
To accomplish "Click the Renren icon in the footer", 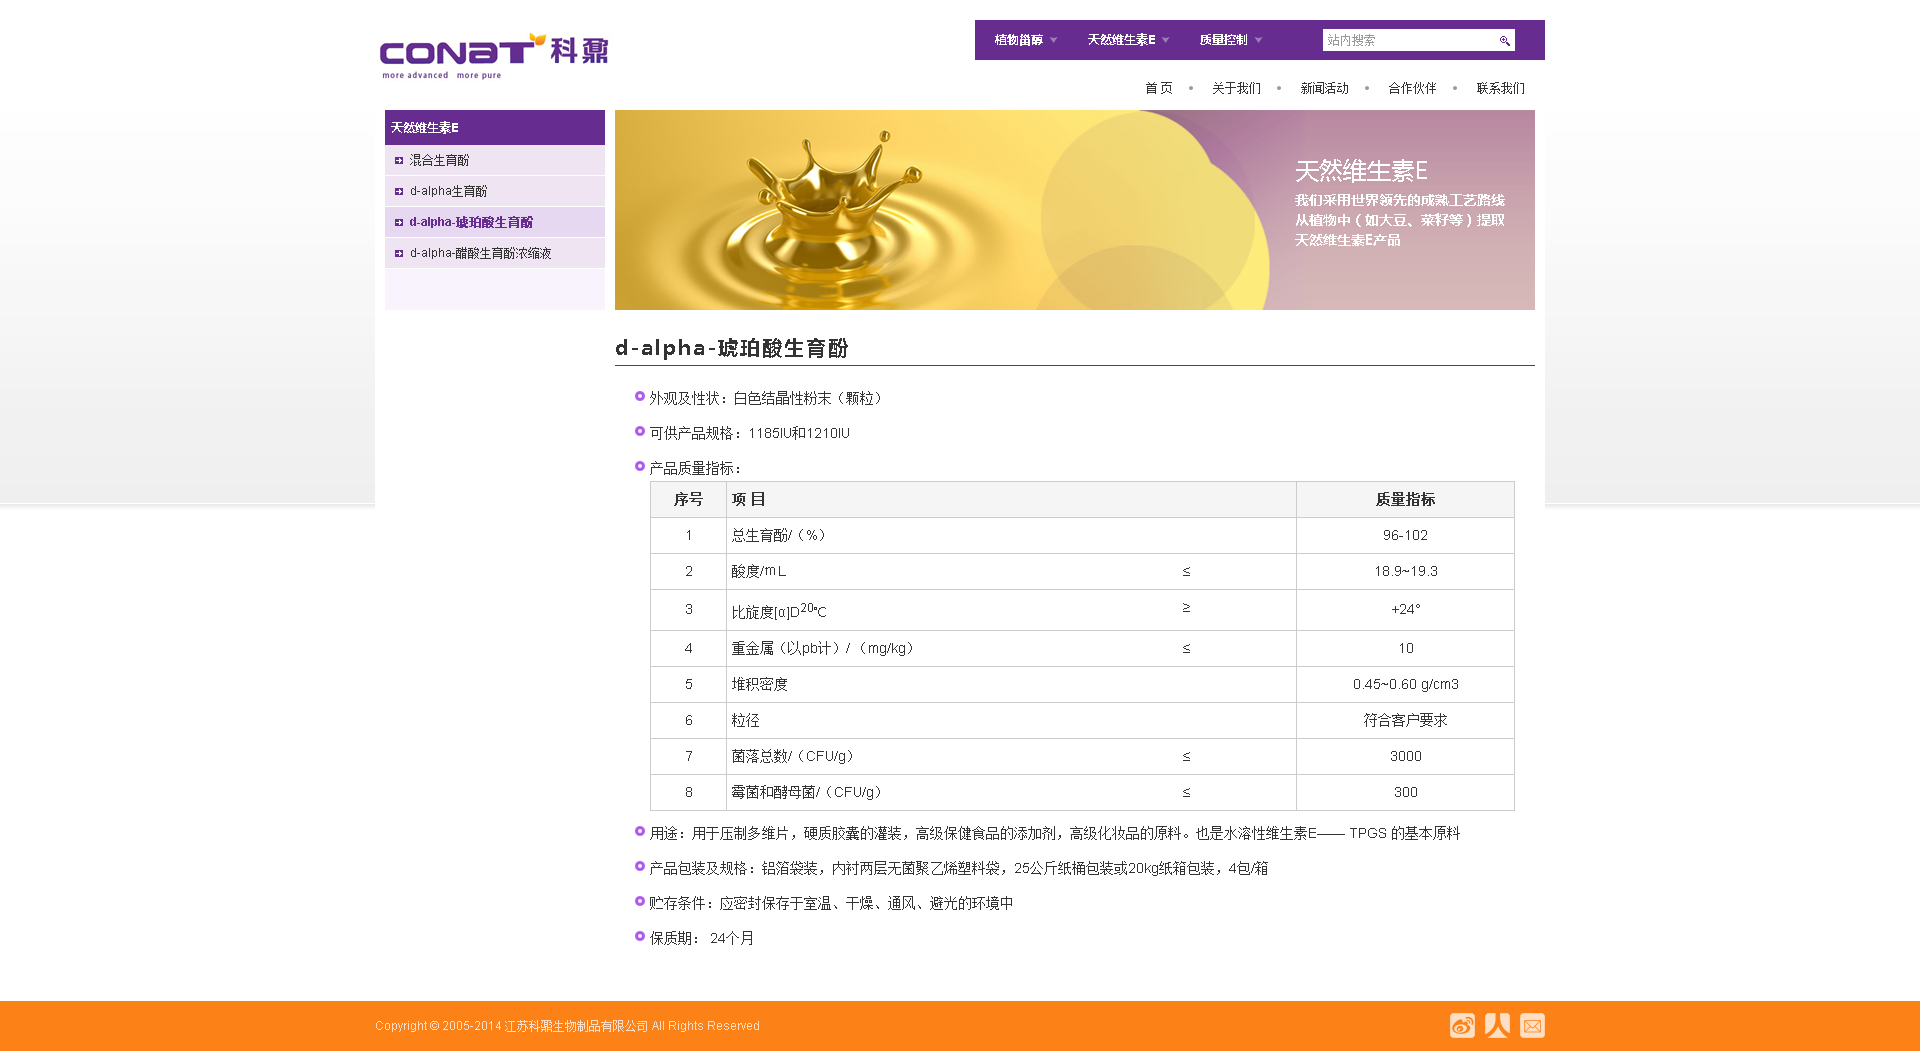I will 1497,1025.
